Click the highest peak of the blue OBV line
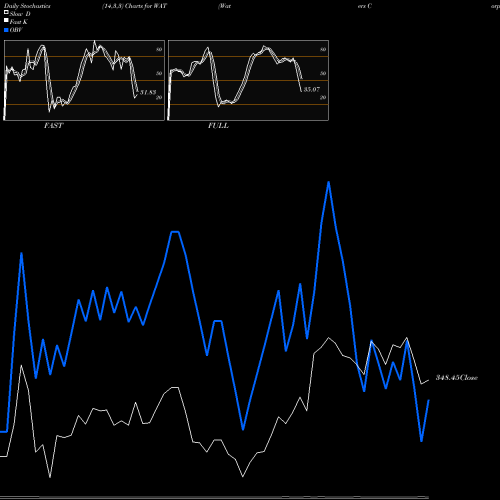Viewport: 500px width, 500px height. pyautogui.click(x=329, y=183)
